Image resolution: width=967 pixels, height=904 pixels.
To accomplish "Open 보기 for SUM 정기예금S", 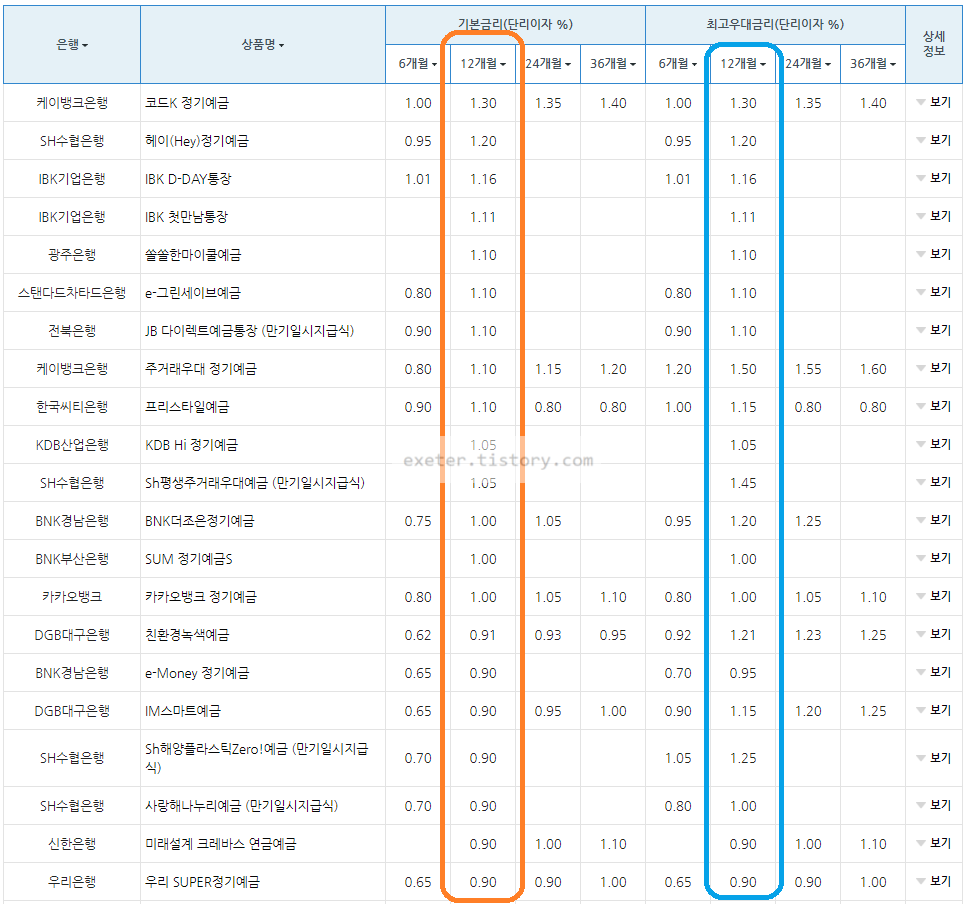I will [x=934, y=559].
